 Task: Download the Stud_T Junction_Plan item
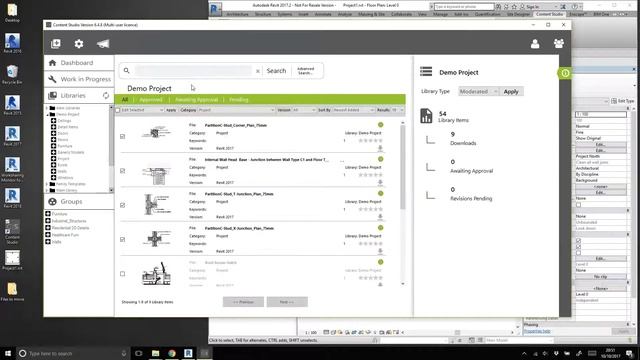click(x=380, y=216)
